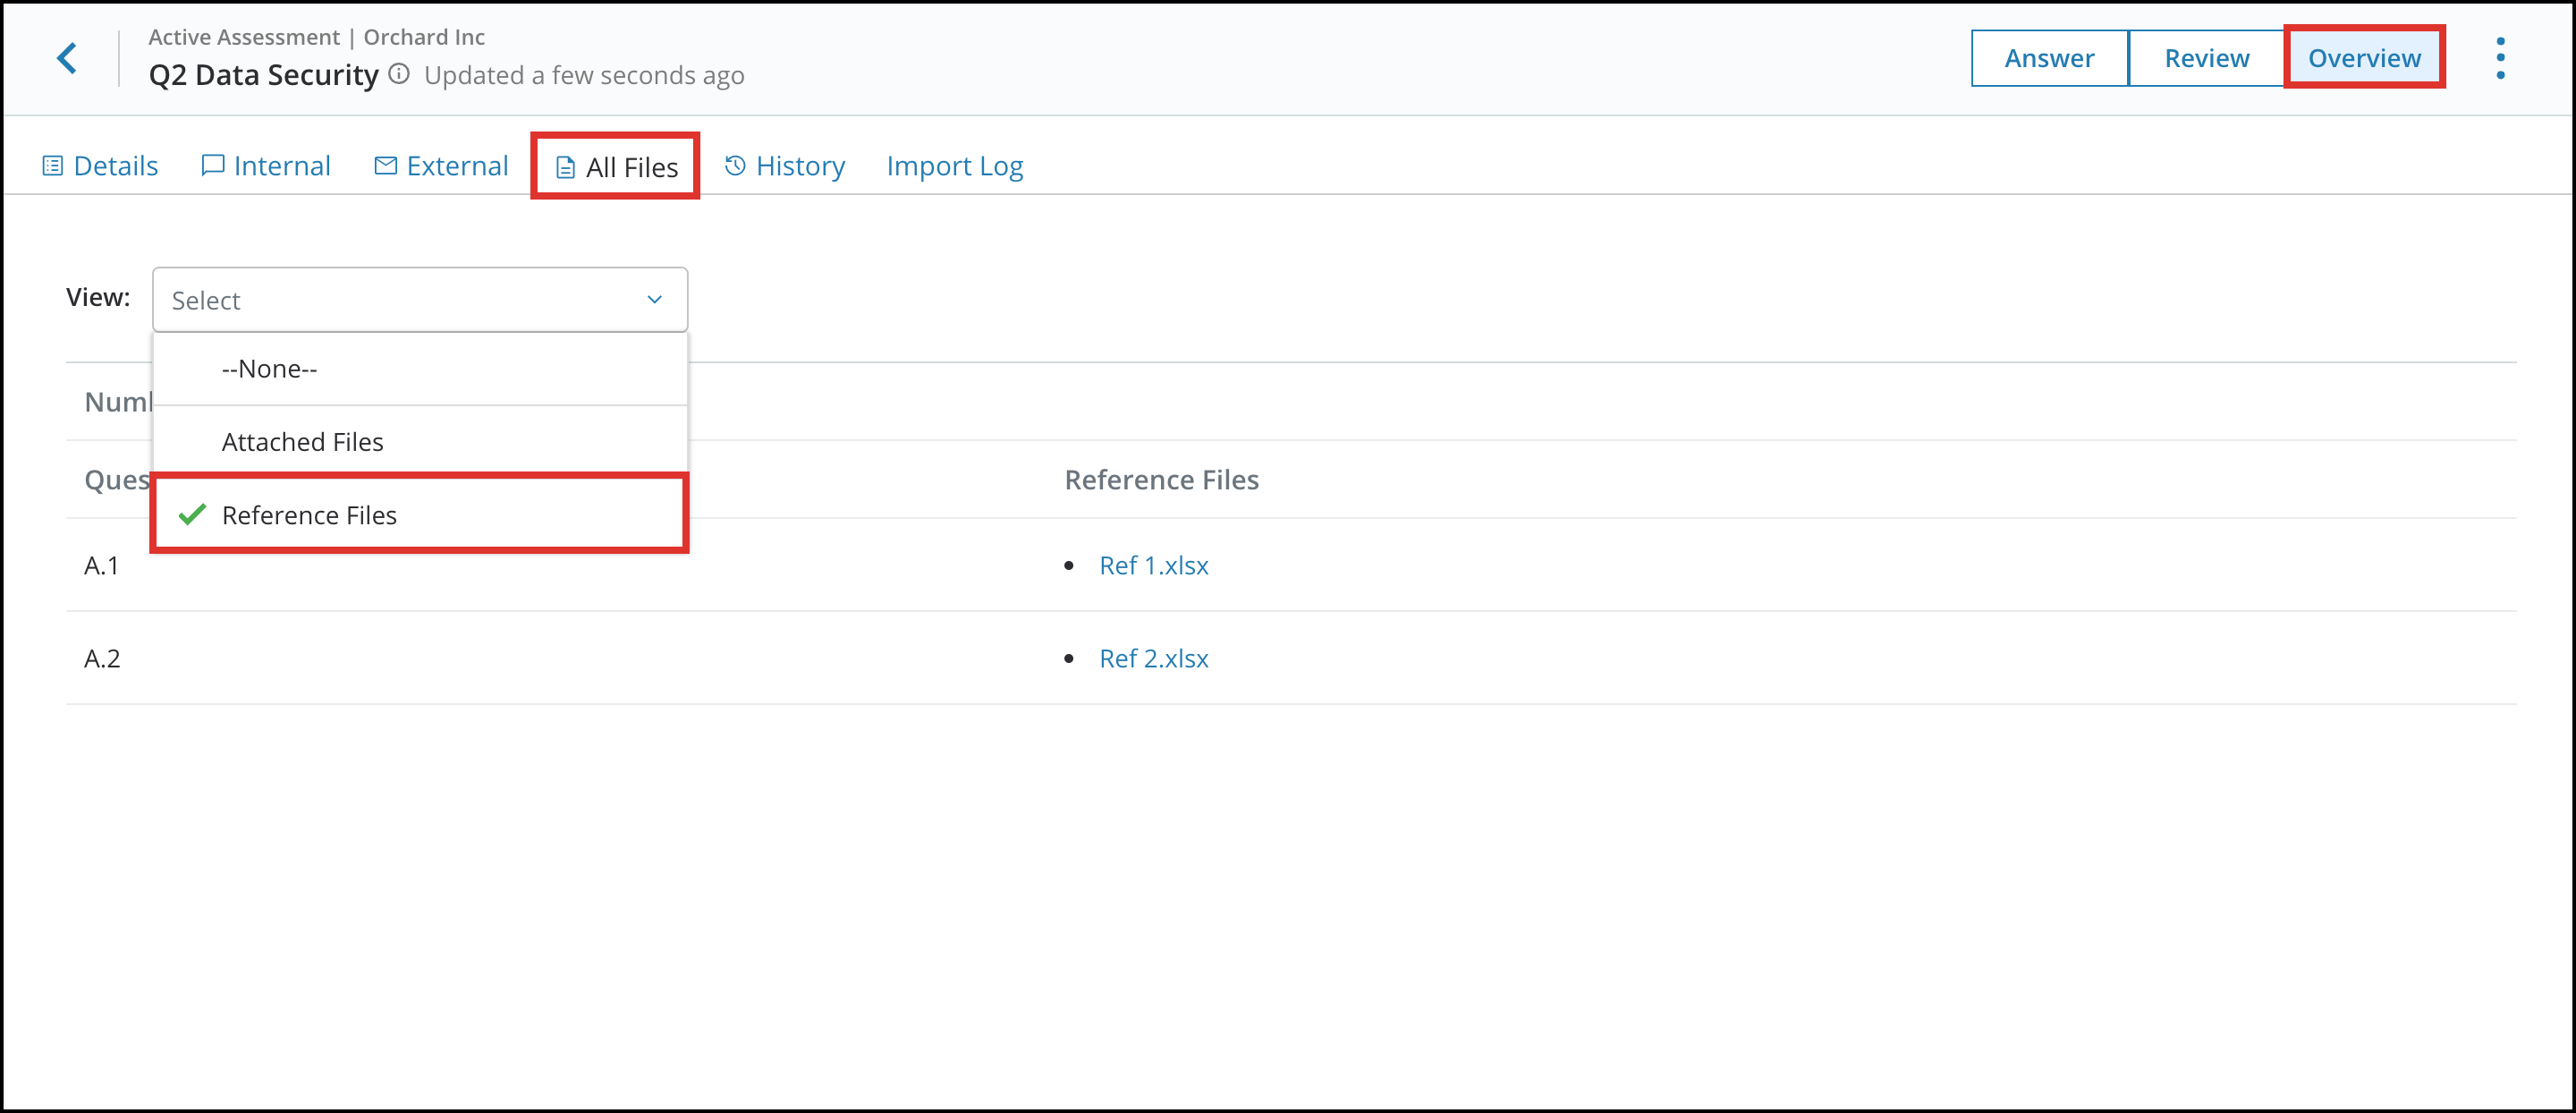
Task: Open the Ref 2.xlsx reference file
Action: coord(1153,658)
